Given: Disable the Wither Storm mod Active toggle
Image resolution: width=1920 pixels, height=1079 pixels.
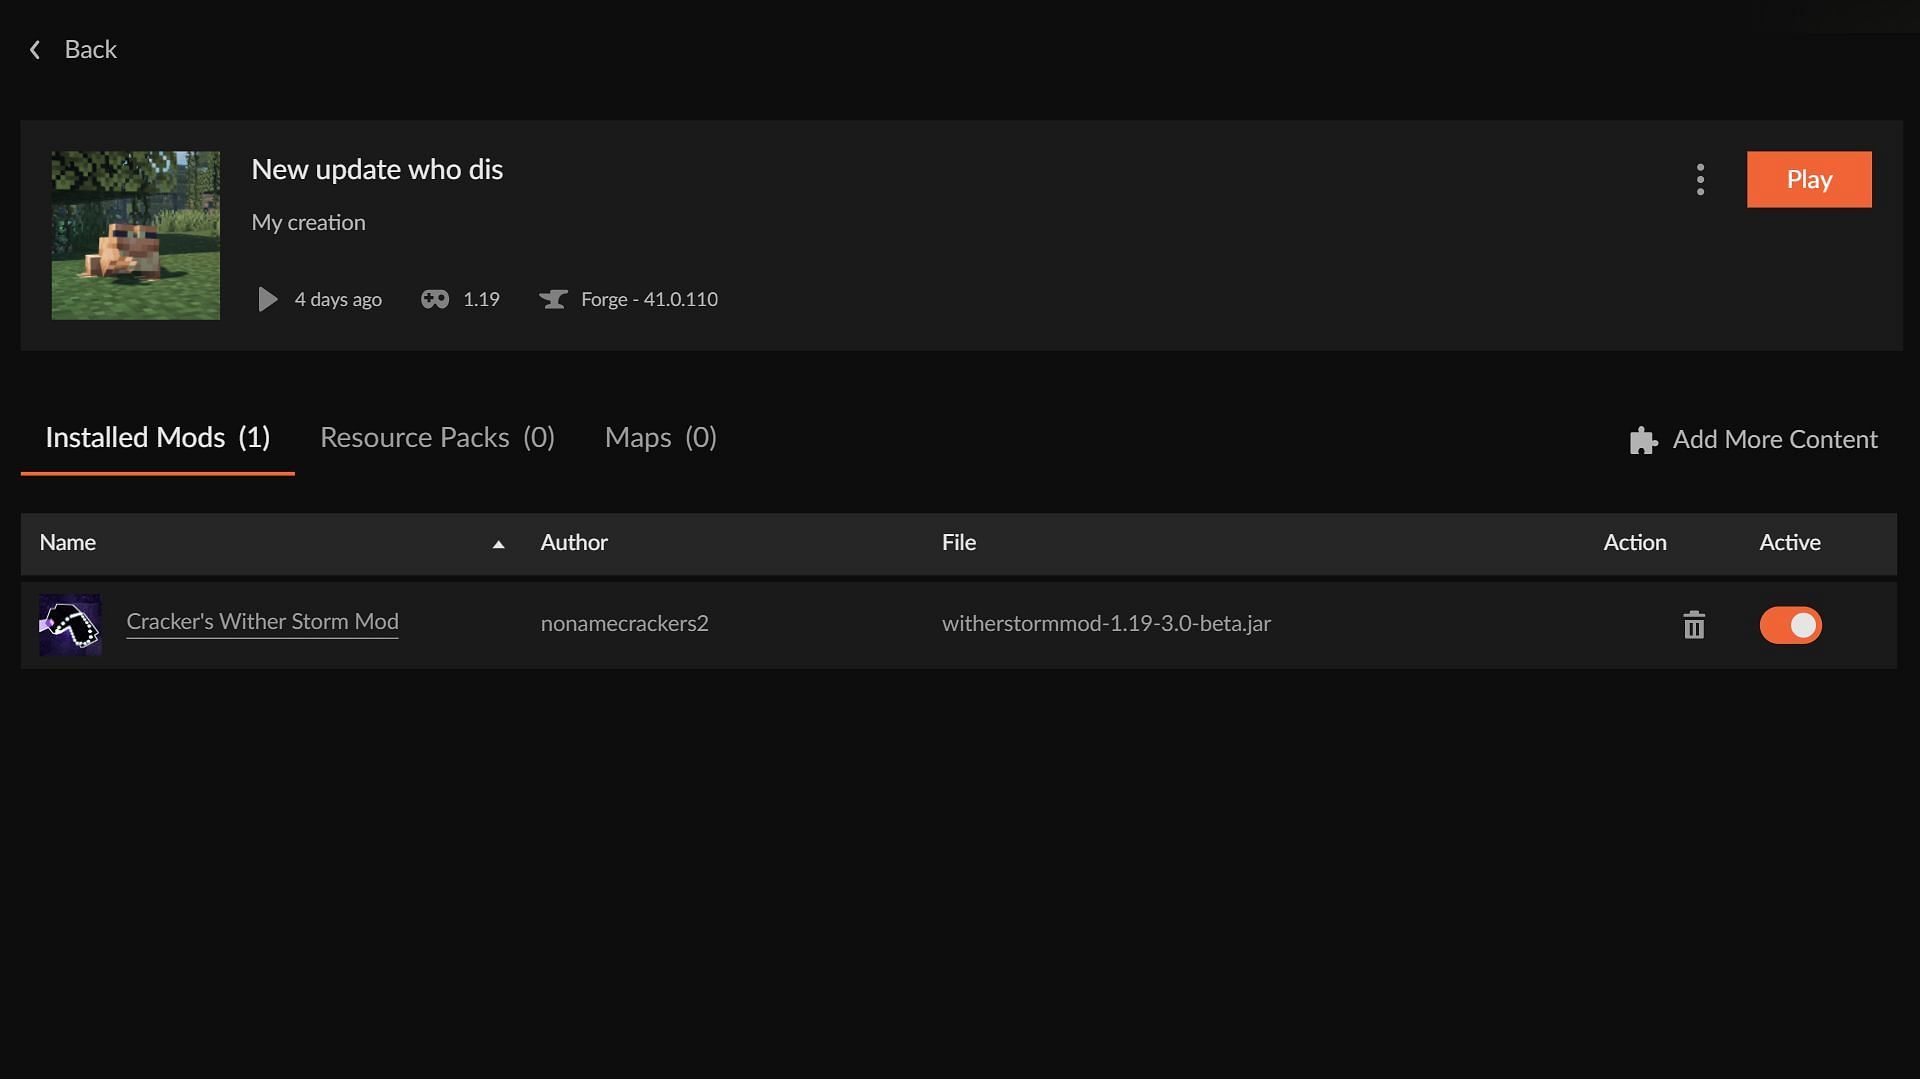Looking at the screenshot, I should 1790,626.
